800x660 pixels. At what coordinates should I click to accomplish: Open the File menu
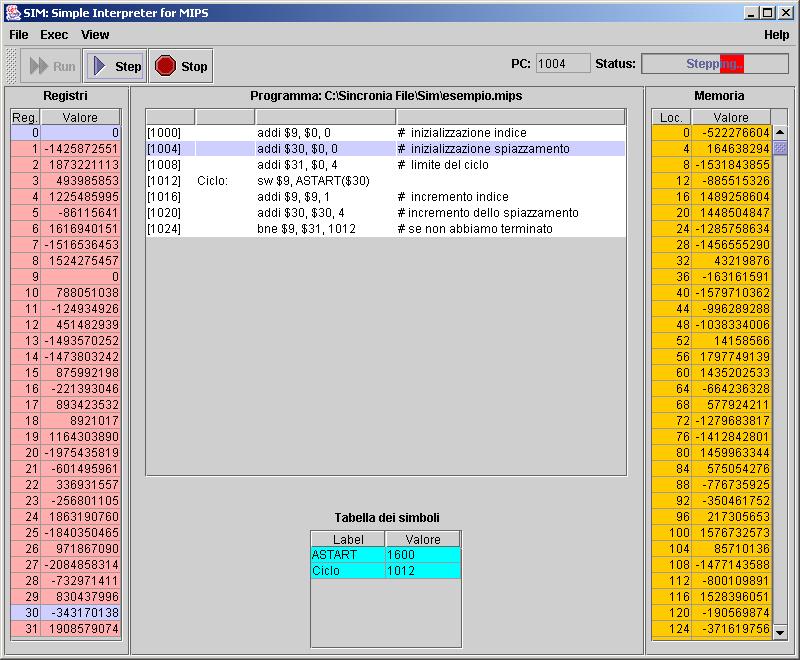click(19, 35)
